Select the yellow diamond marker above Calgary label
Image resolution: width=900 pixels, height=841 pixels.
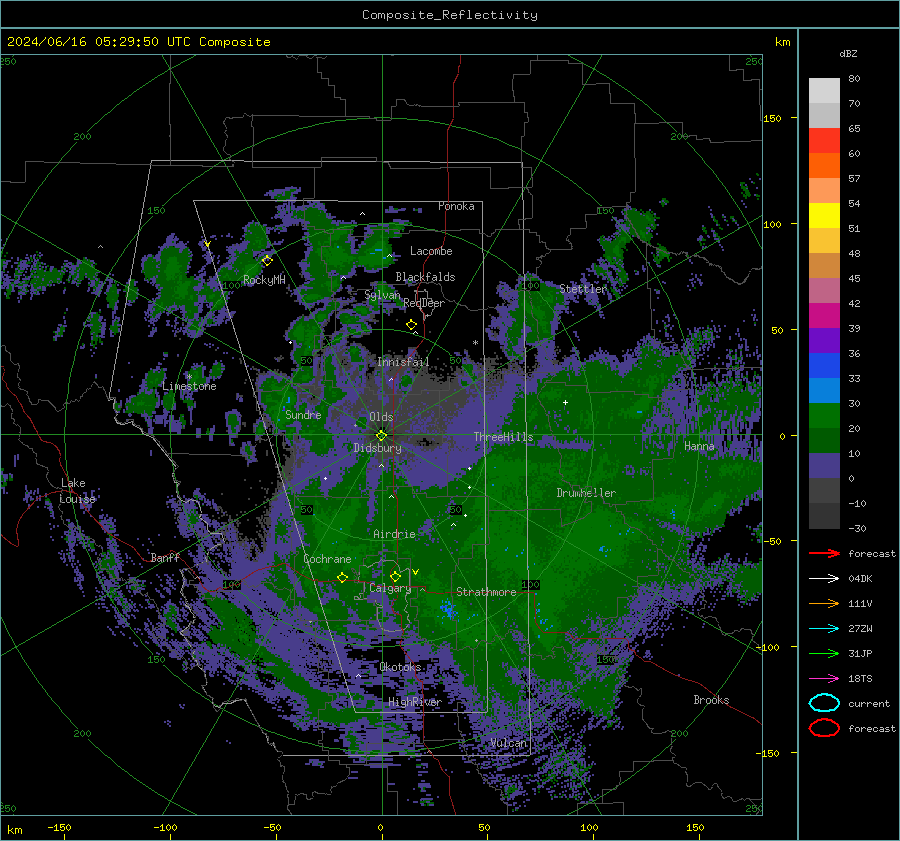pos(395,576)
